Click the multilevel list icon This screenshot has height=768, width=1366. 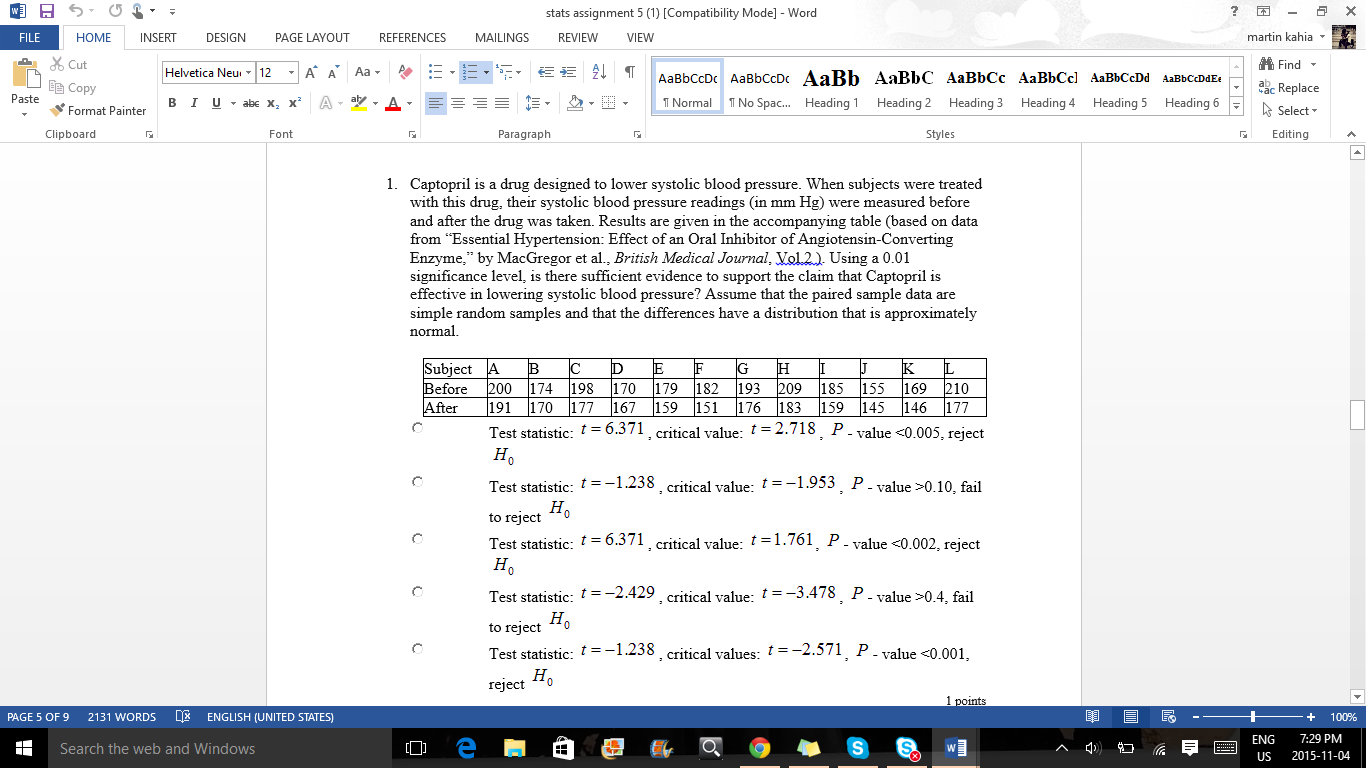(x=504, y=72)
